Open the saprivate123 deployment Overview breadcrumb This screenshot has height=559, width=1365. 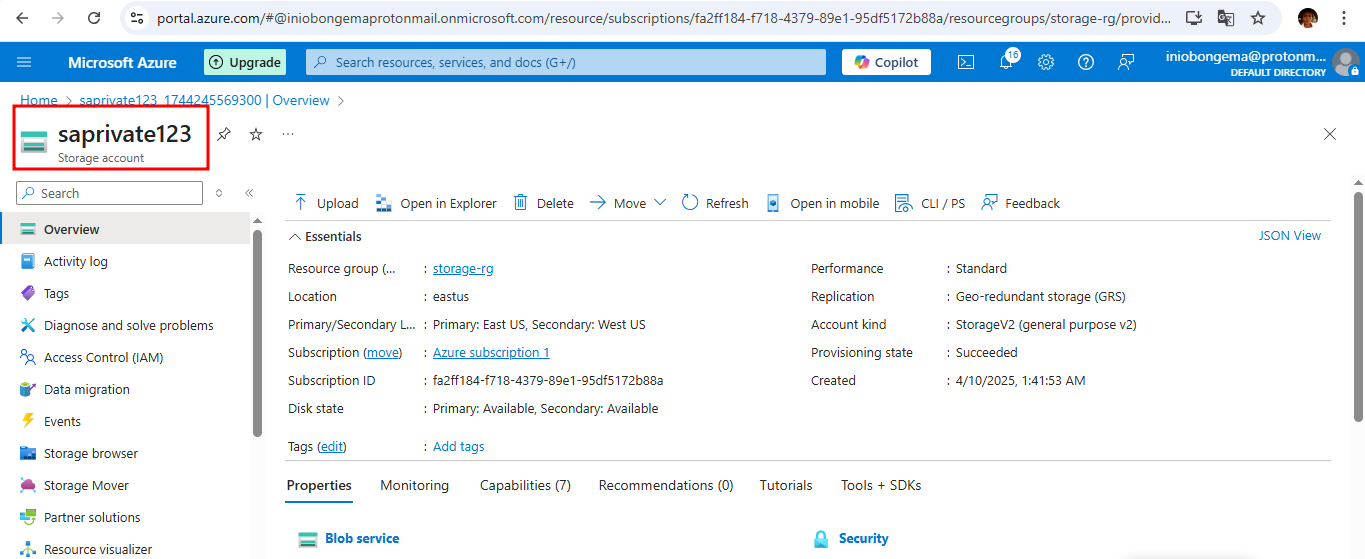coord(204,100)
